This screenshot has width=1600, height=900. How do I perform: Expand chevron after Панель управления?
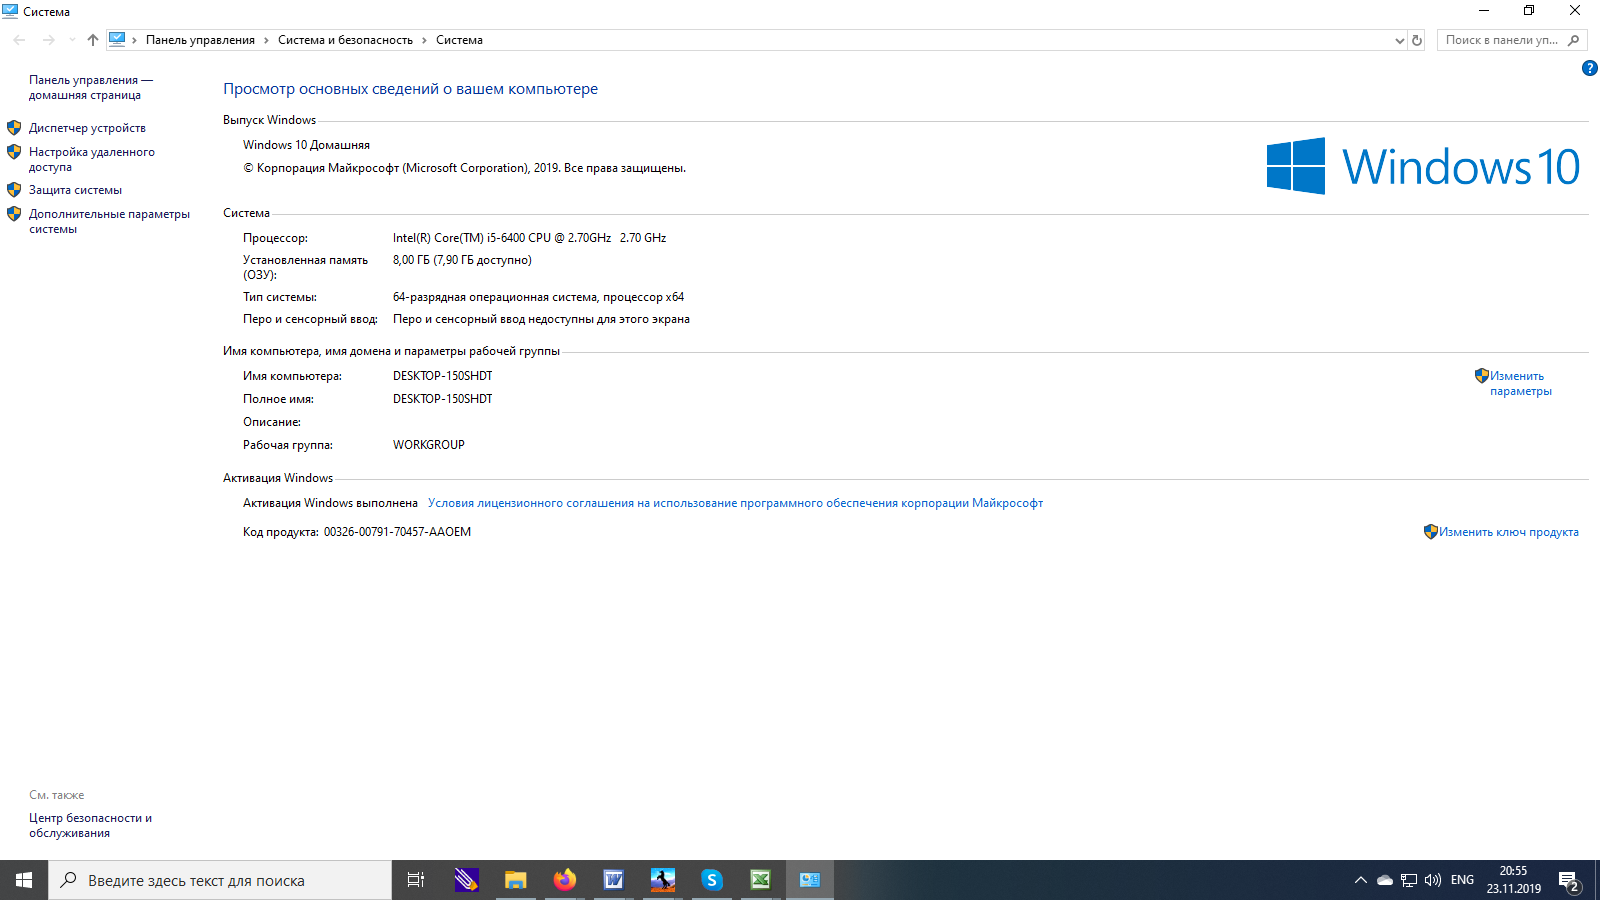(x=267, y=40)
